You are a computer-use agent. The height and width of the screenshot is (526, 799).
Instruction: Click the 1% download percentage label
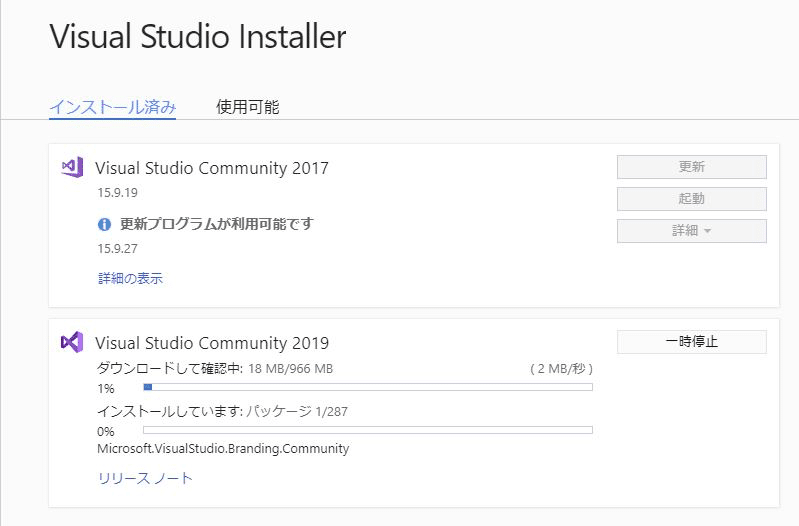(x=106, y=389)
